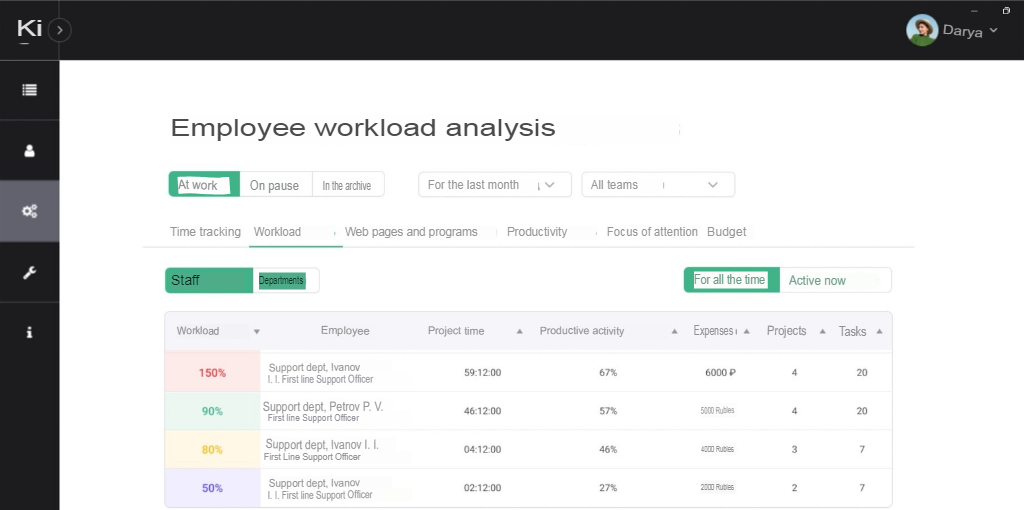Expand sidebar with the arrow icon
This screenshot has height=510, width=1024.
point(60,30)
